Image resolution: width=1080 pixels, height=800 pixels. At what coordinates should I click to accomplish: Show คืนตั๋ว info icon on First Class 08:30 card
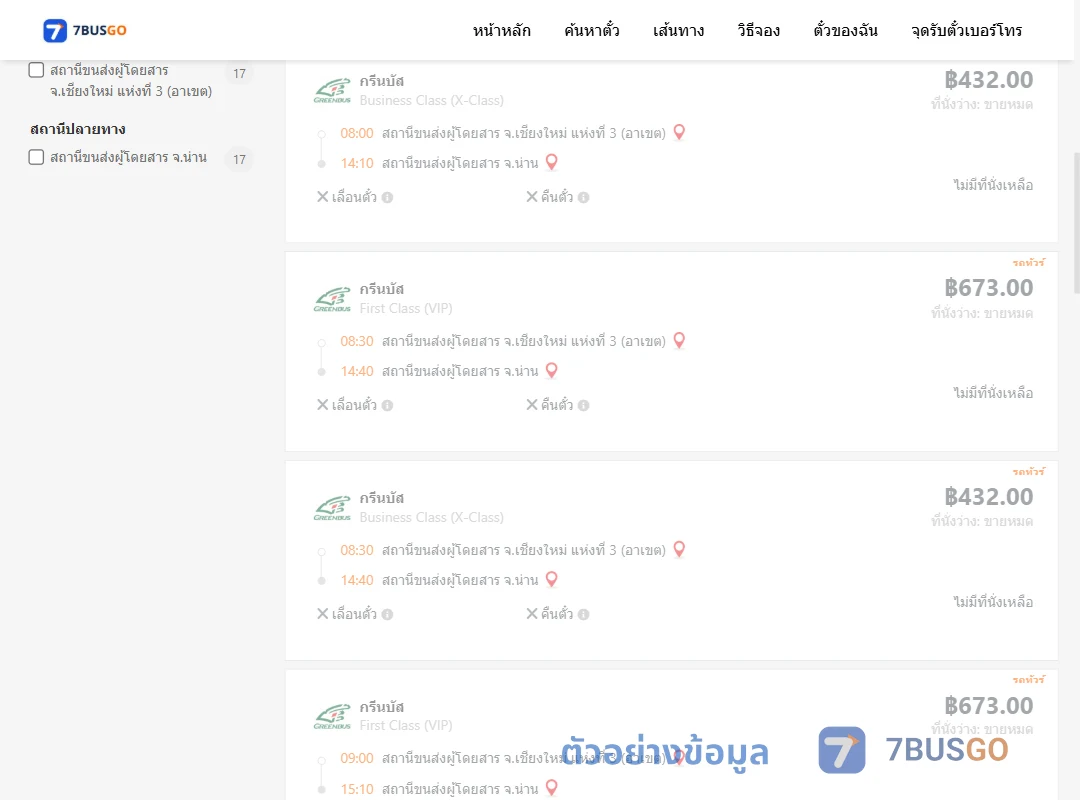[x=583, y=406]
